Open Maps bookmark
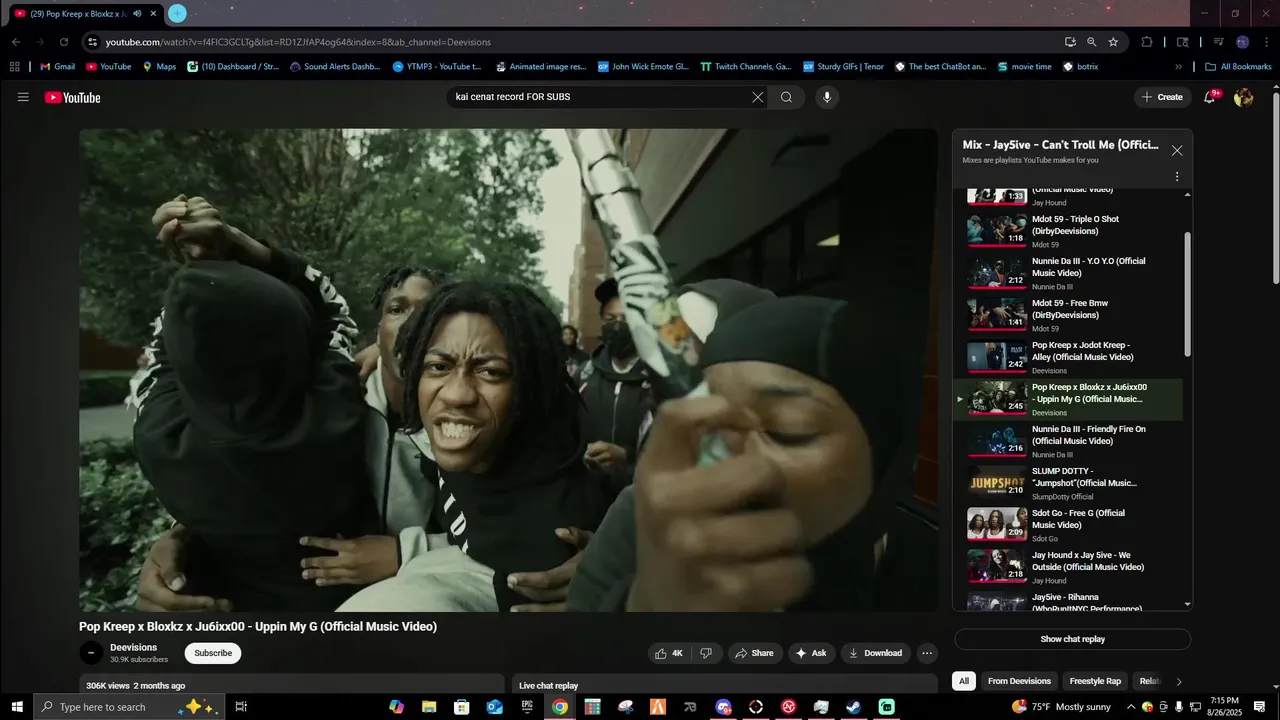 pos(159,67)
